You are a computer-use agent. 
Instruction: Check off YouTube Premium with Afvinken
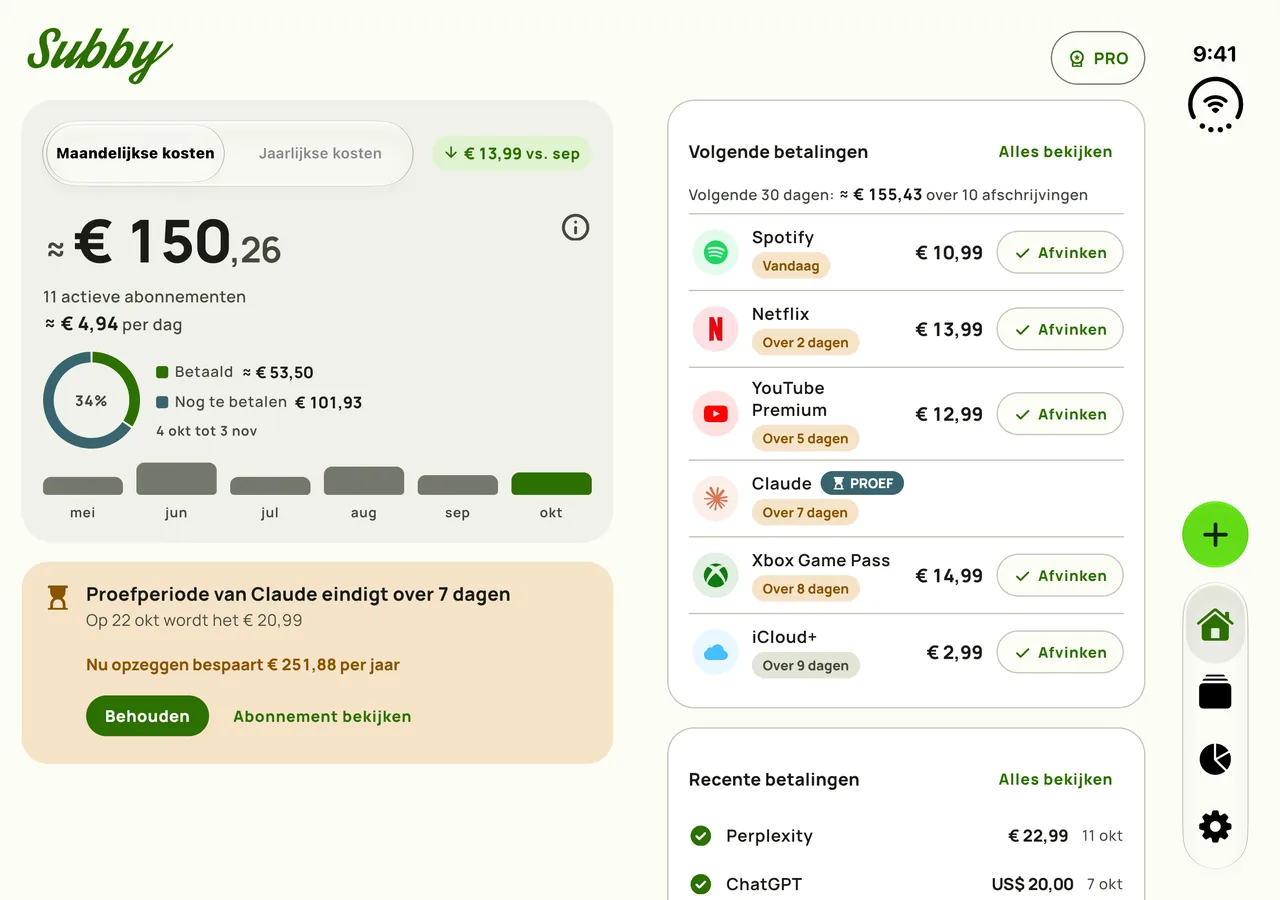click(x=1060, y=414)
